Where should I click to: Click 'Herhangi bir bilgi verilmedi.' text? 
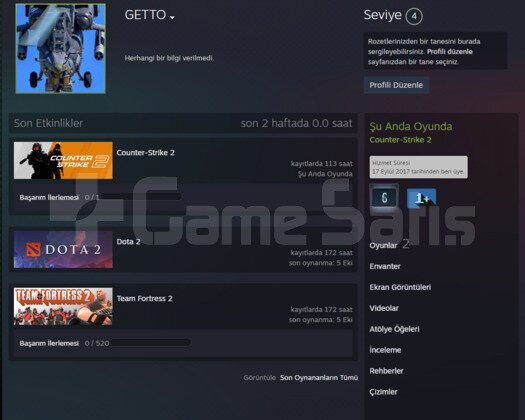pos(169,58)
